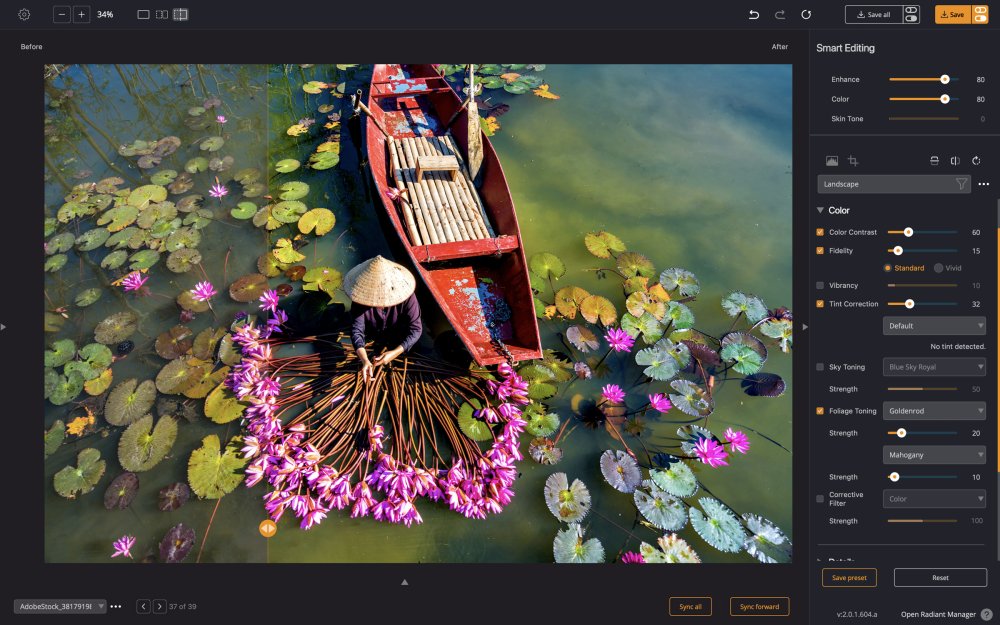Viewport: 1000px width, 625px height.
Task: Enable the Vibrancy checkbox
Action: (x=820, y=285)
